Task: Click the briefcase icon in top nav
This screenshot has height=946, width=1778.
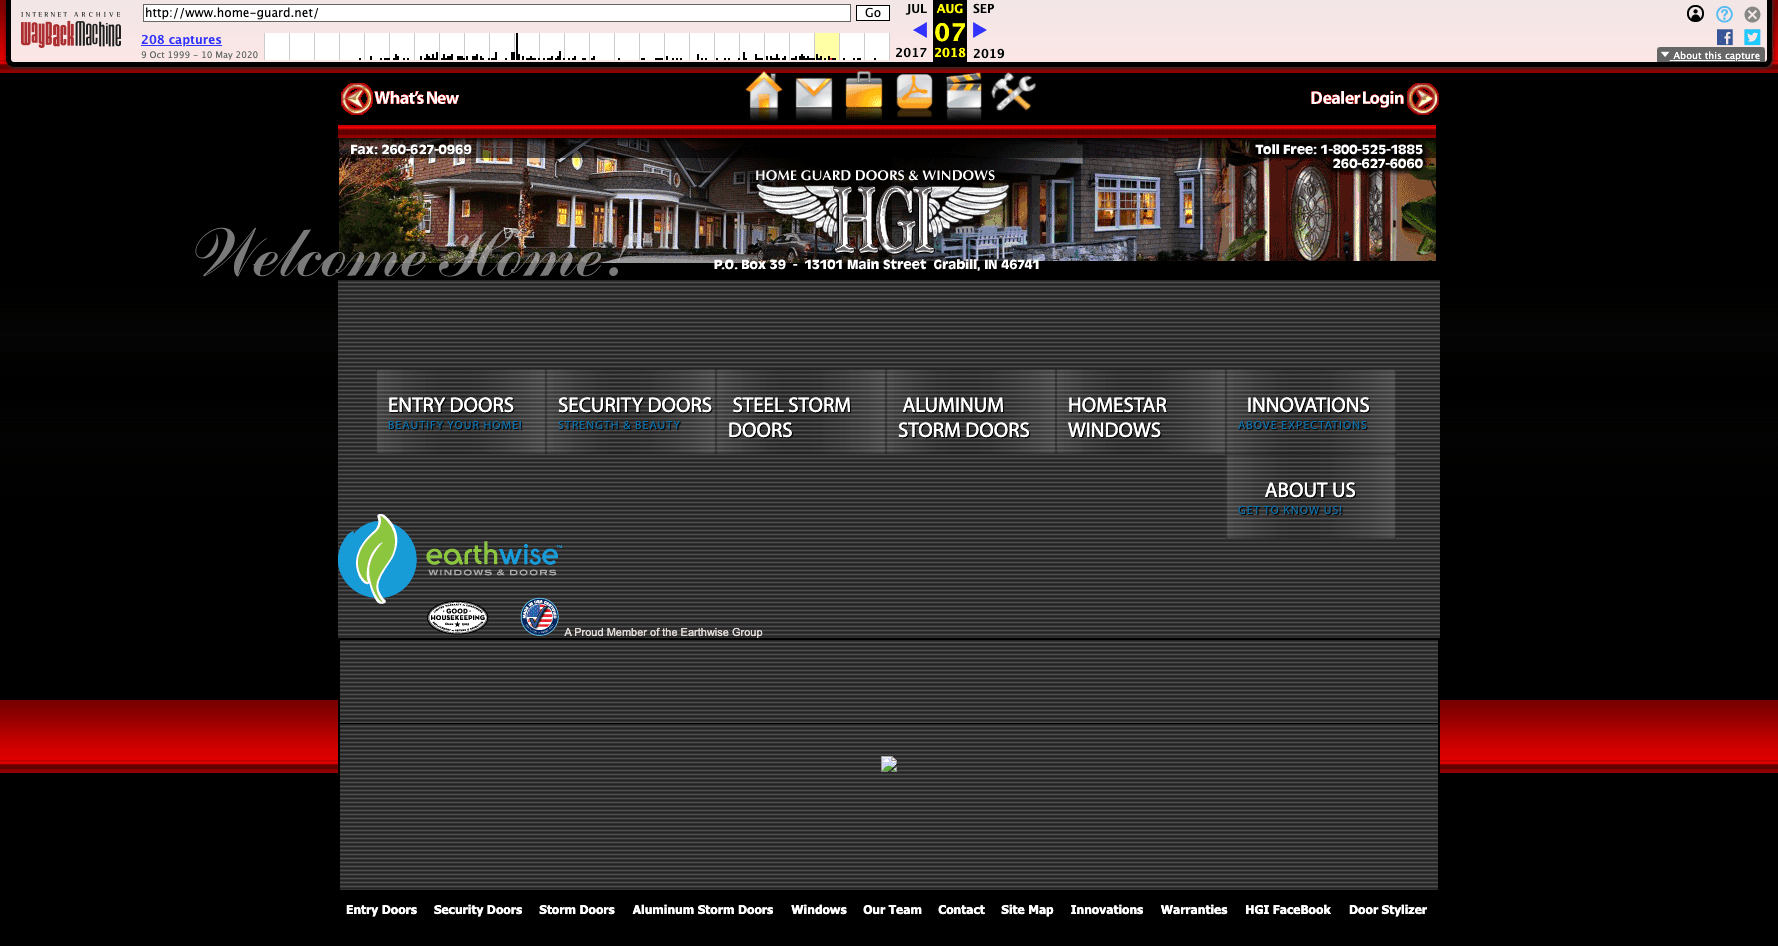Action: pyautogui.click(x=864, y=92)
